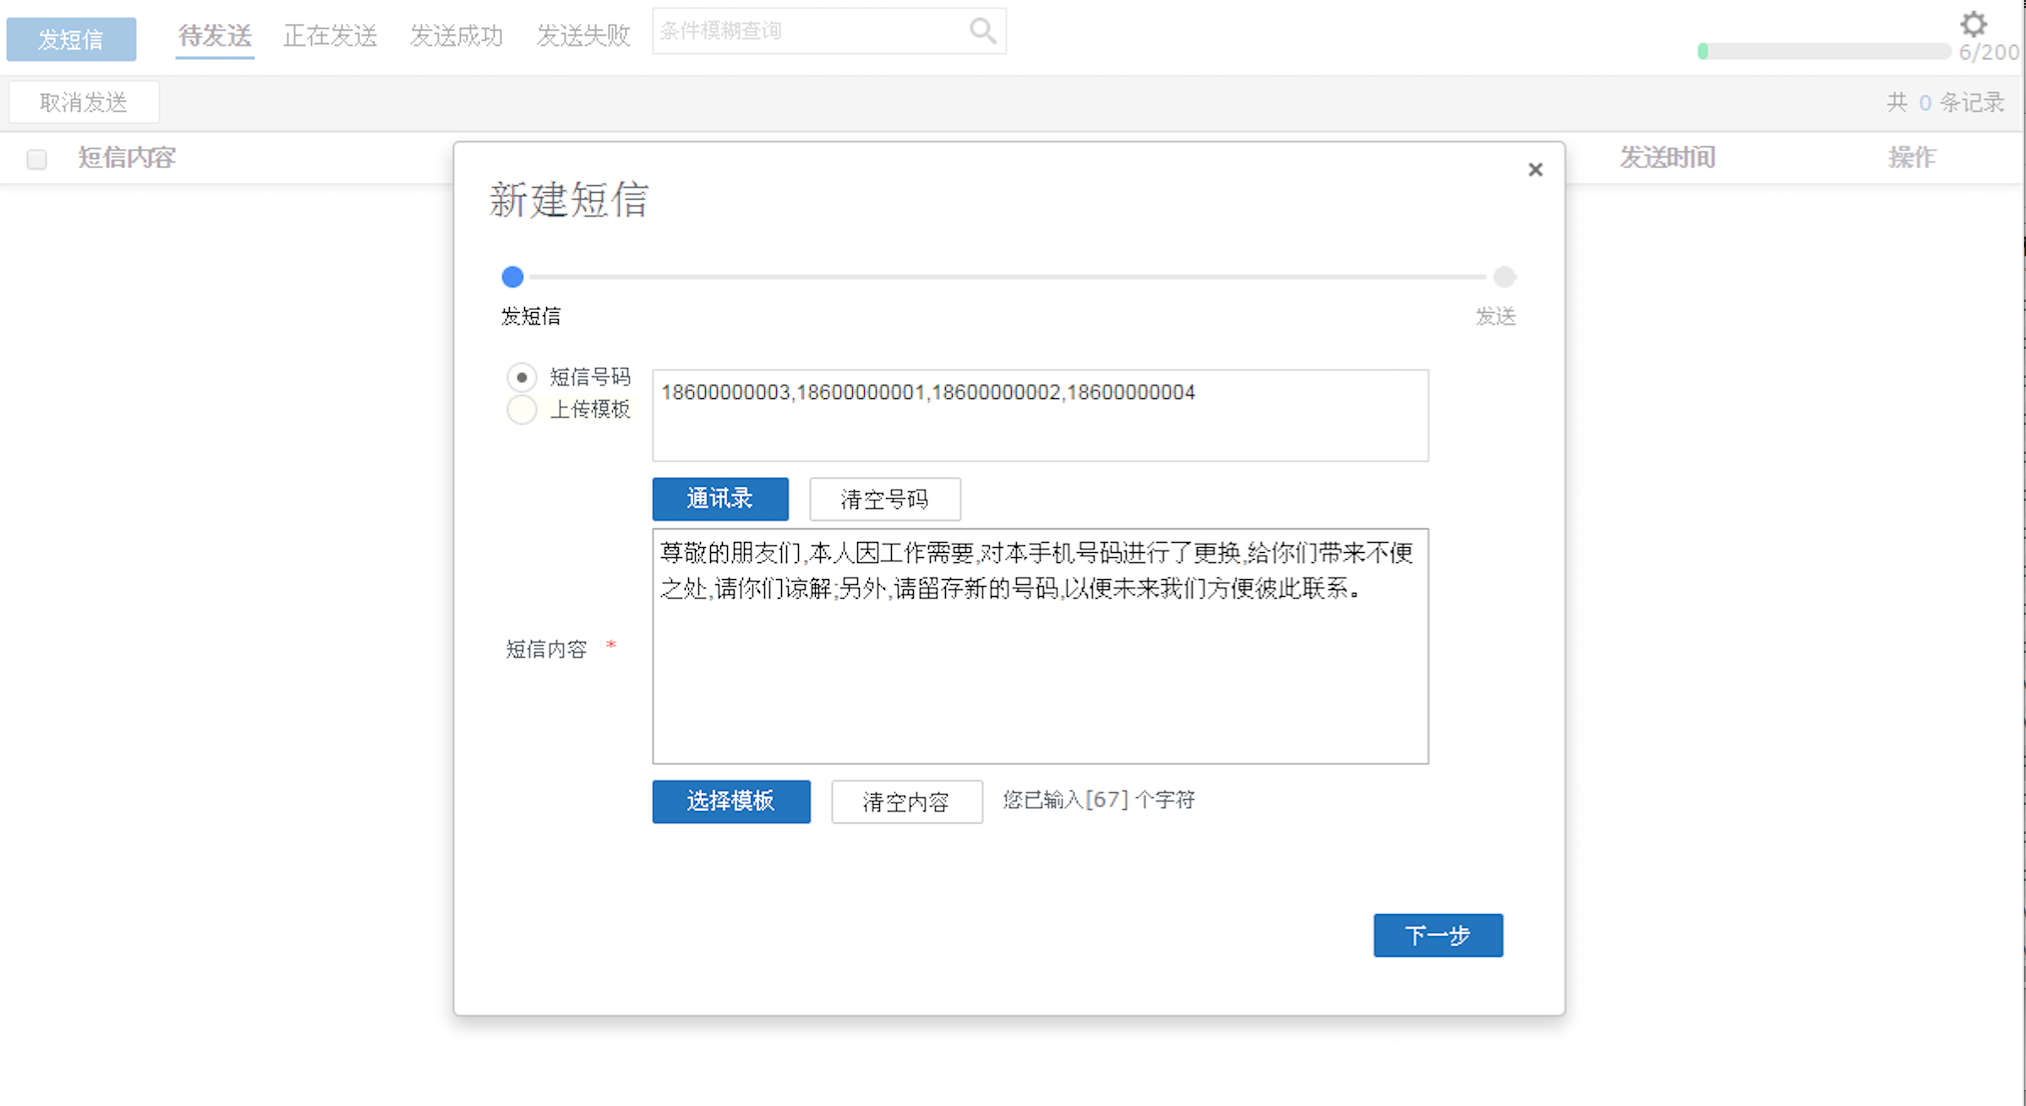Open the settings gear icon
2026x1106 pixels.
[x=1973, y=24]
